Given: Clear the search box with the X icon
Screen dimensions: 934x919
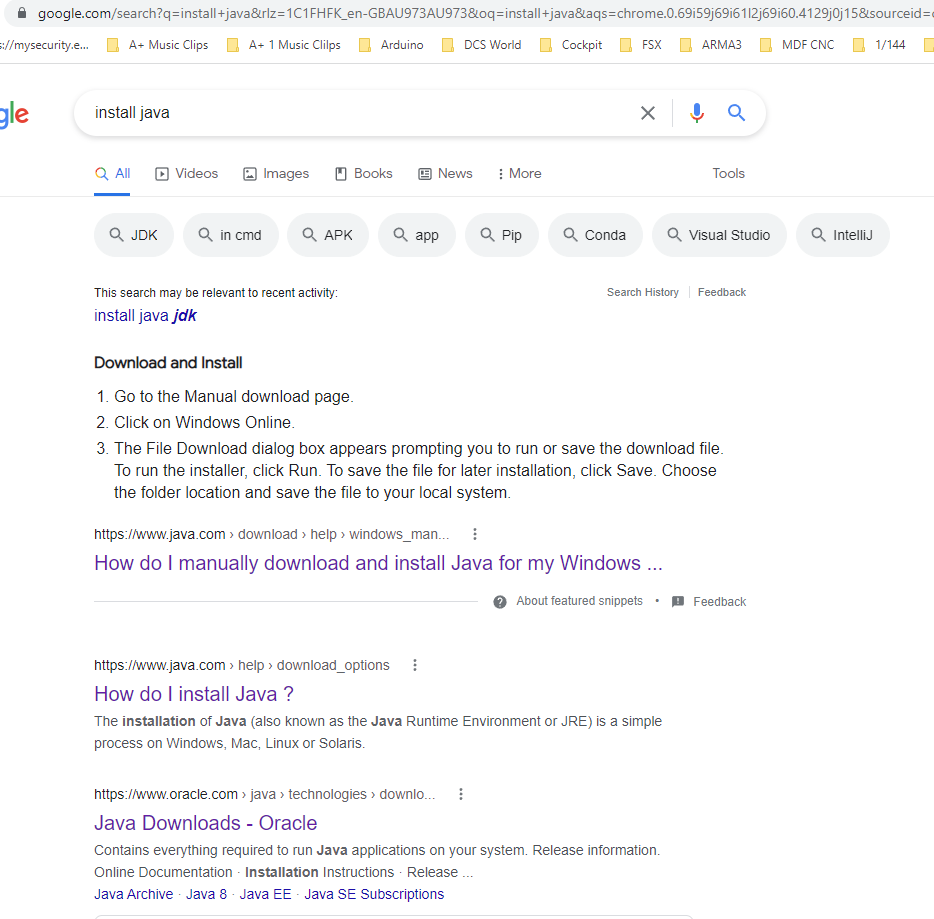Looking at the screenshot, I should click(647, 113).
